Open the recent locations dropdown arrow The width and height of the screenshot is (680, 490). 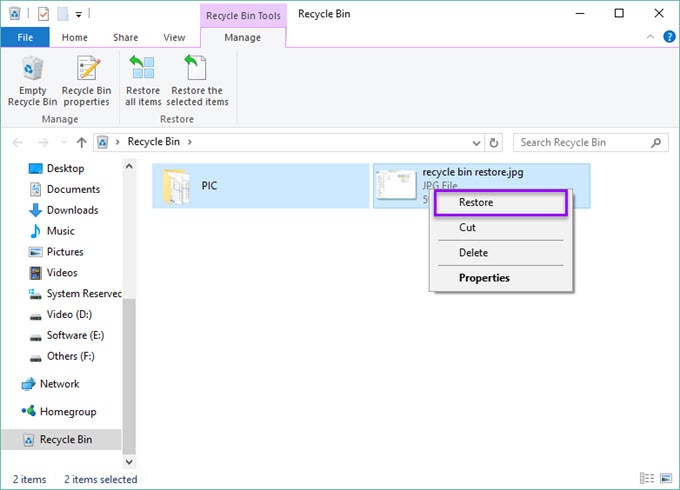coord(62,142)
